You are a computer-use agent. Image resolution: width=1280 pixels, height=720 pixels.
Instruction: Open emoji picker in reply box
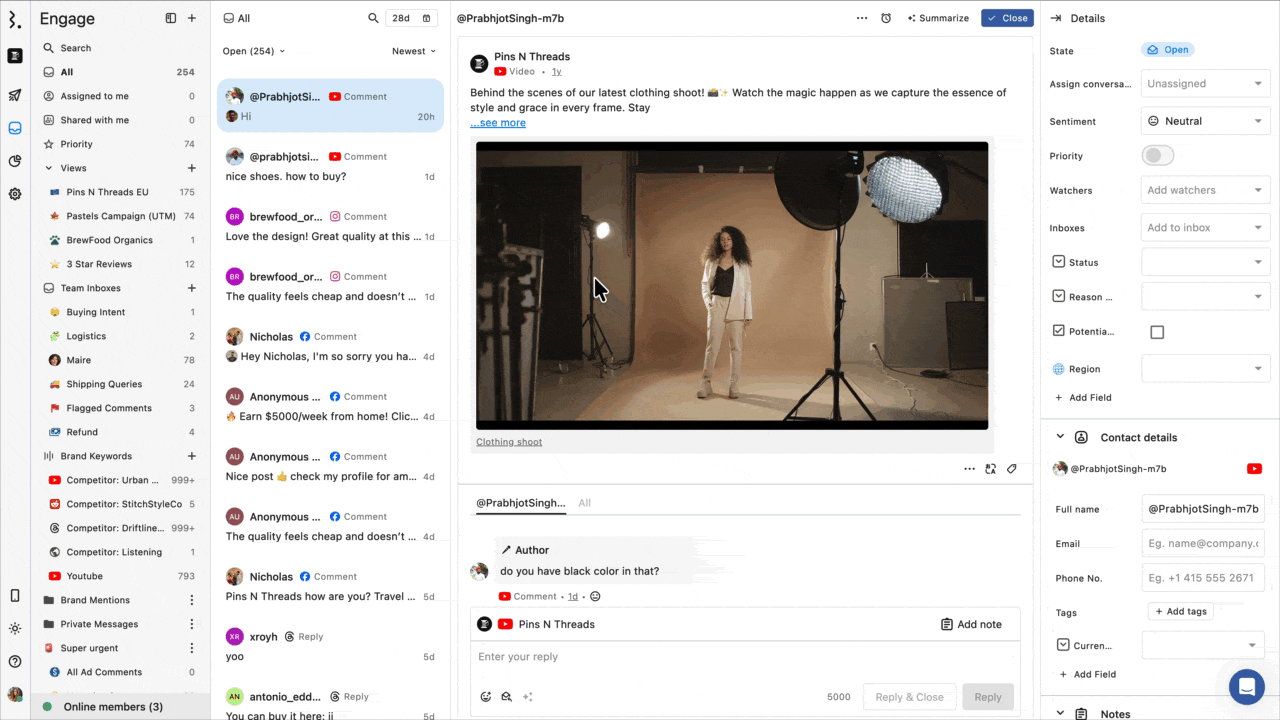(x=486, y=697)
